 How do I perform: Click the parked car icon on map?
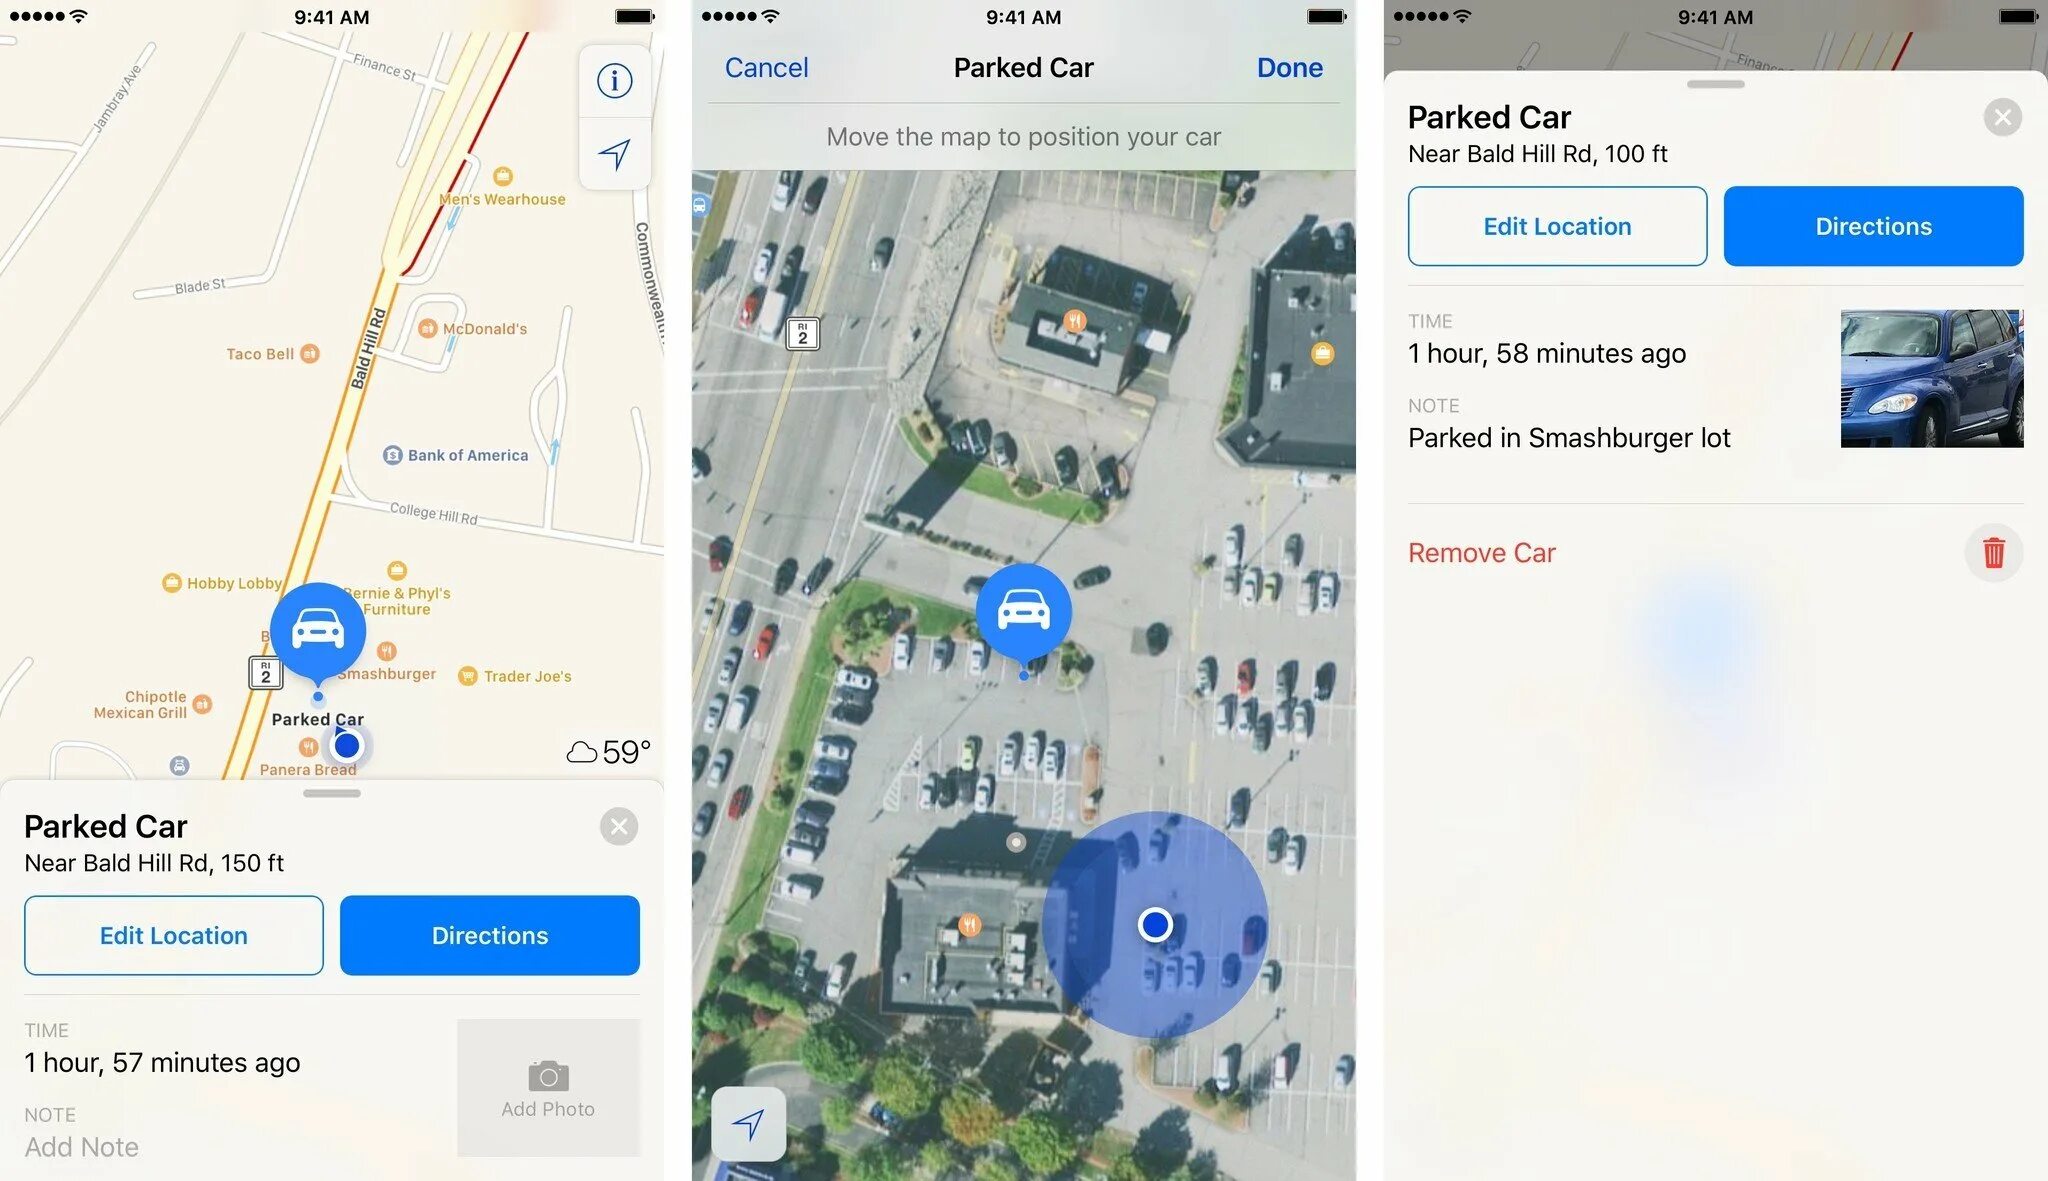click(x=316, y=630)
